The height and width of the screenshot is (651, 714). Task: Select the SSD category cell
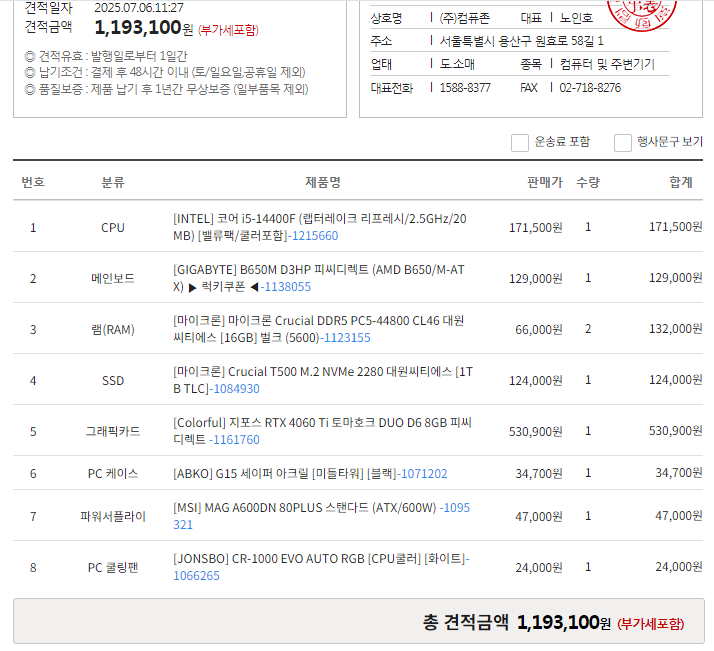[112, 380]
